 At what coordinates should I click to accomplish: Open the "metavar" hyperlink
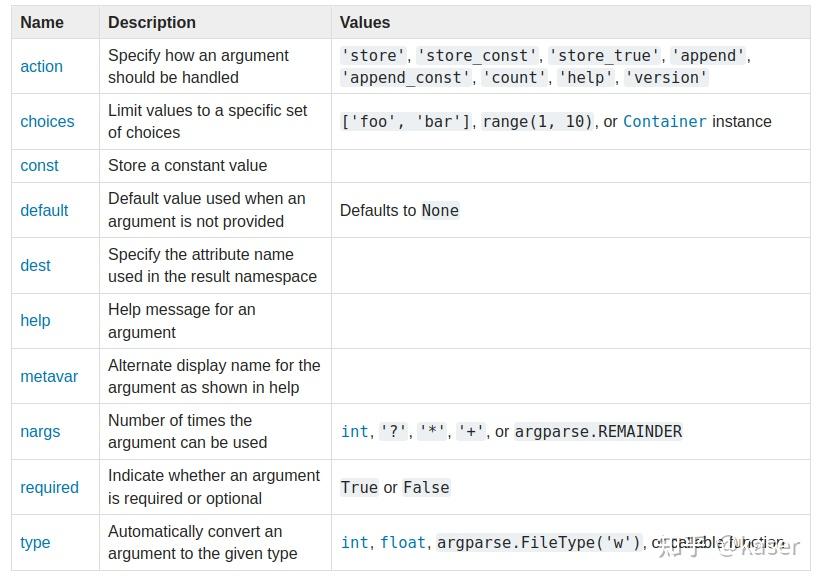click(47, 376)
